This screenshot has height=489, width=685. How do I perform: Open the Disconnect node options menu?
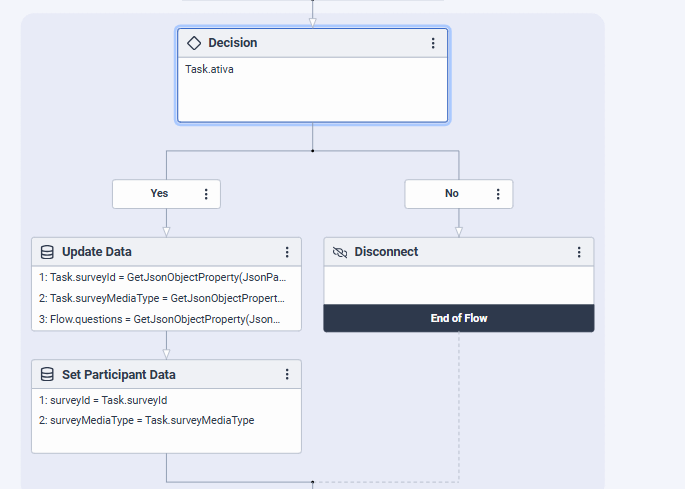(x=579, y=252)
